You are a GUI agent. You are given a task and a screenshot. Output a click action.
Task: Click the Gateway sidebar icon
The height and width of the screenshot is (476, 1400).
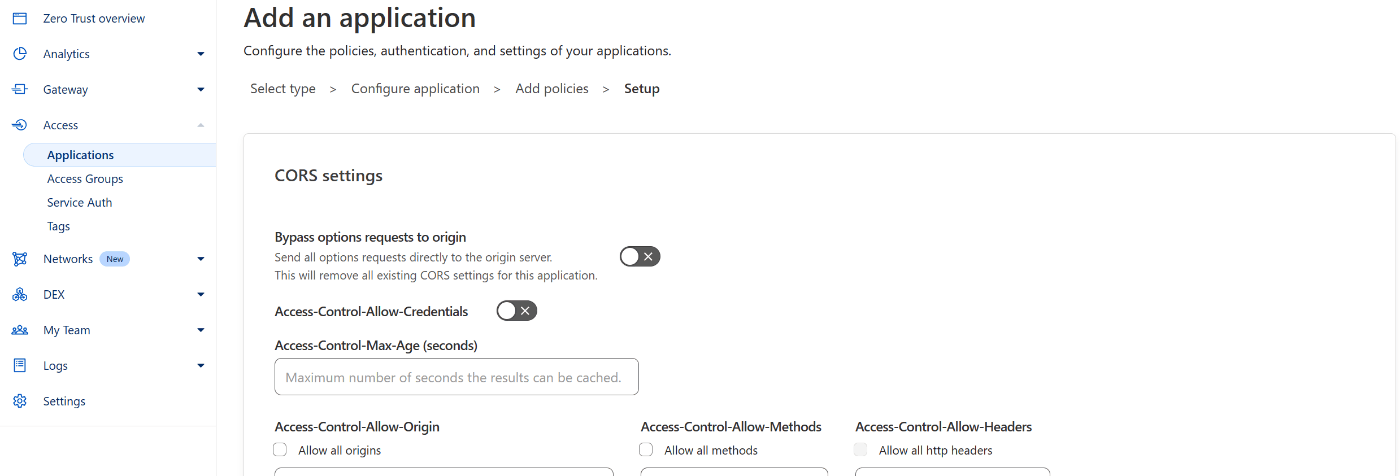[x=19, y=89]
